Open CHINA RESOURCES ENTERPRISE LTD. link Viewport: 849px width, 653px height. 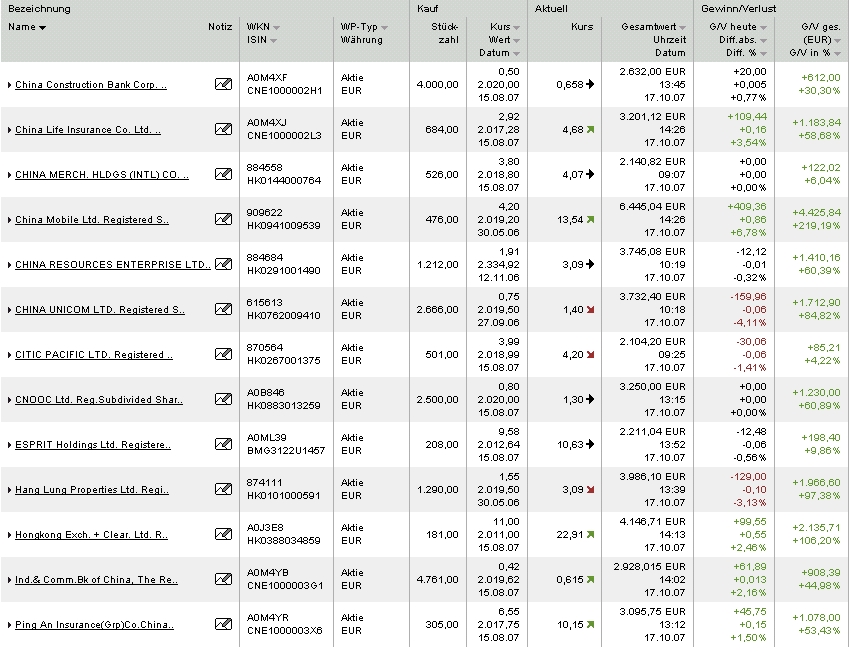(x=113, y=264)
